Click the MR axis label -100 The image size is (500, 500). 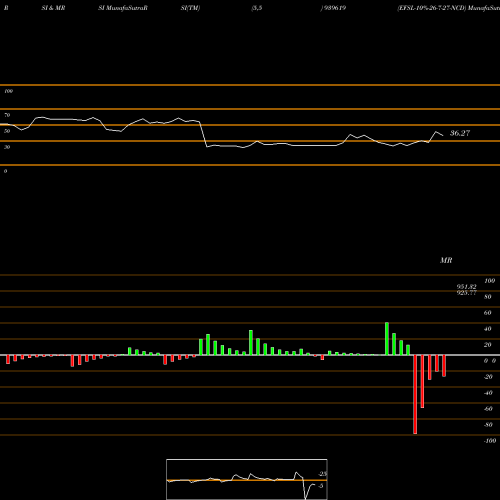pos(490,441)
